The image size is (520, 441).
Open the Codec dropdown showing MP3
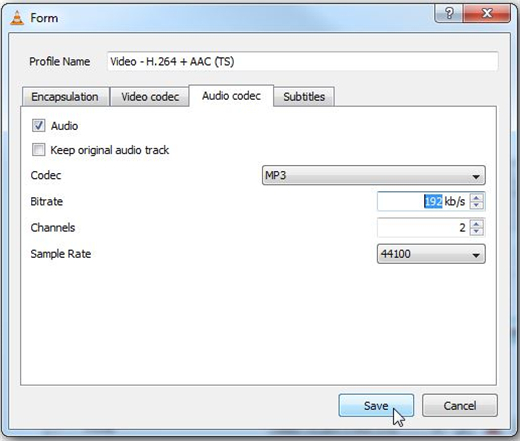point(374,175)
